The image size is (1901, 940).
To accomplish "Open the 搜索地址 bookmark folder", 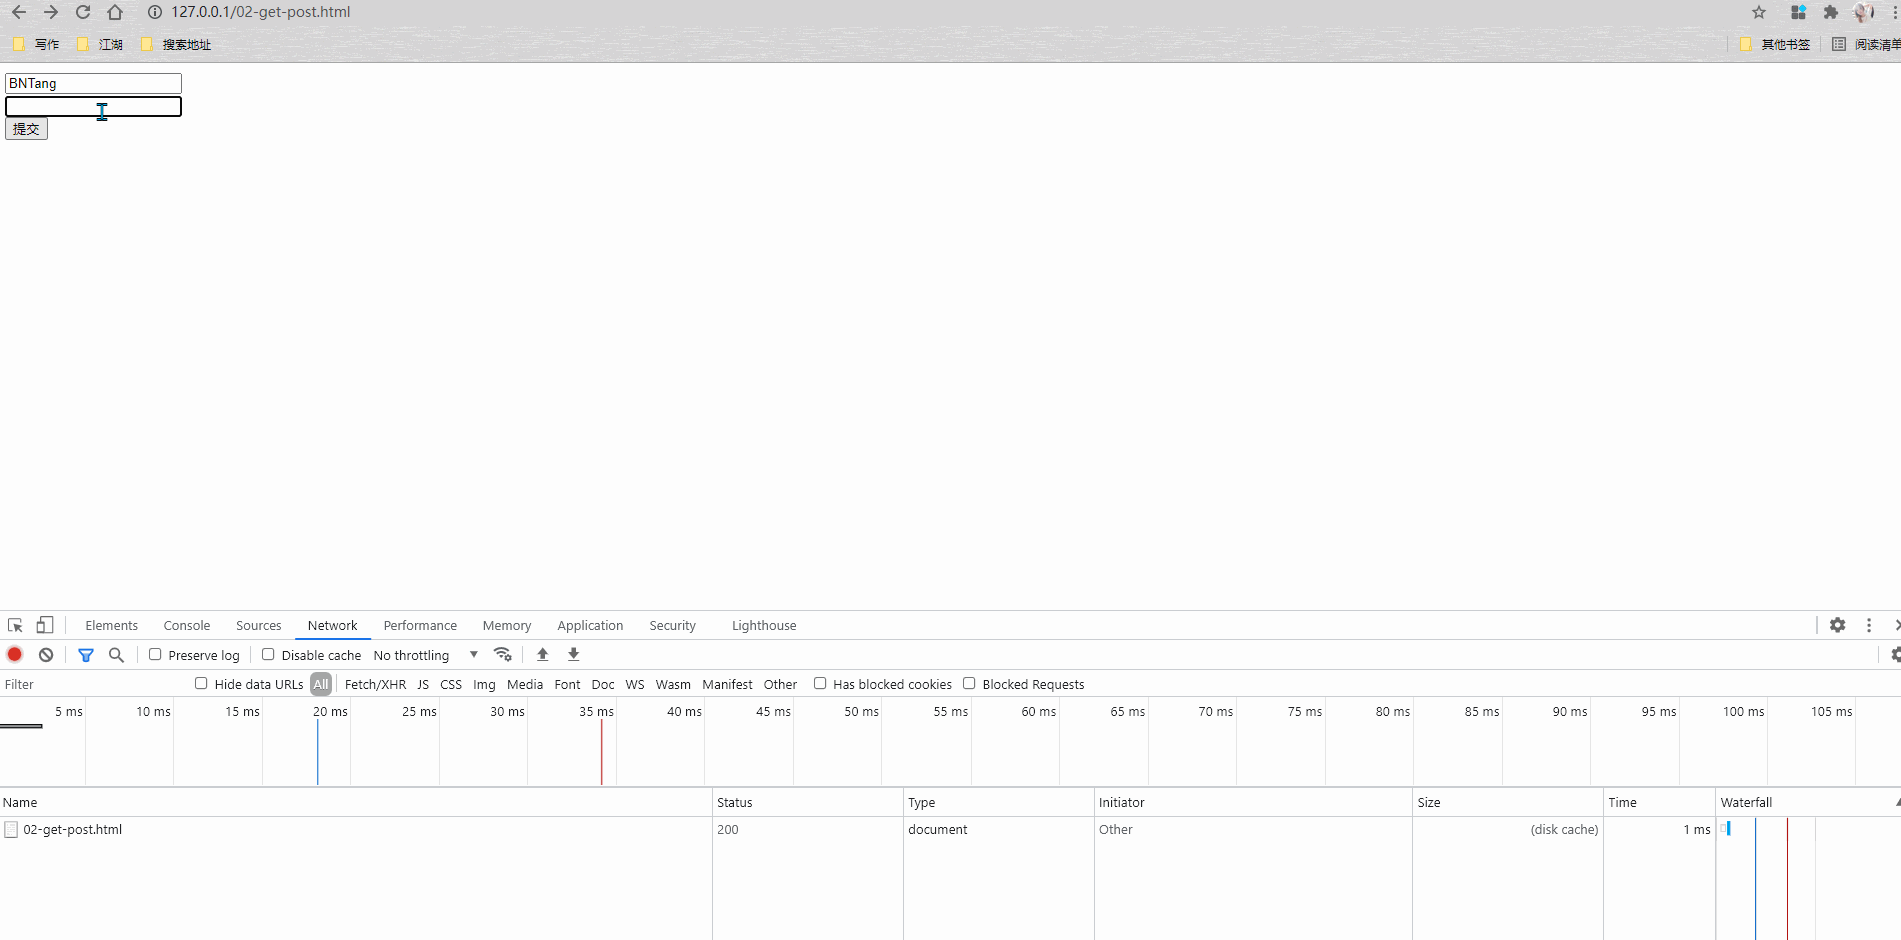I will point(176,44).
